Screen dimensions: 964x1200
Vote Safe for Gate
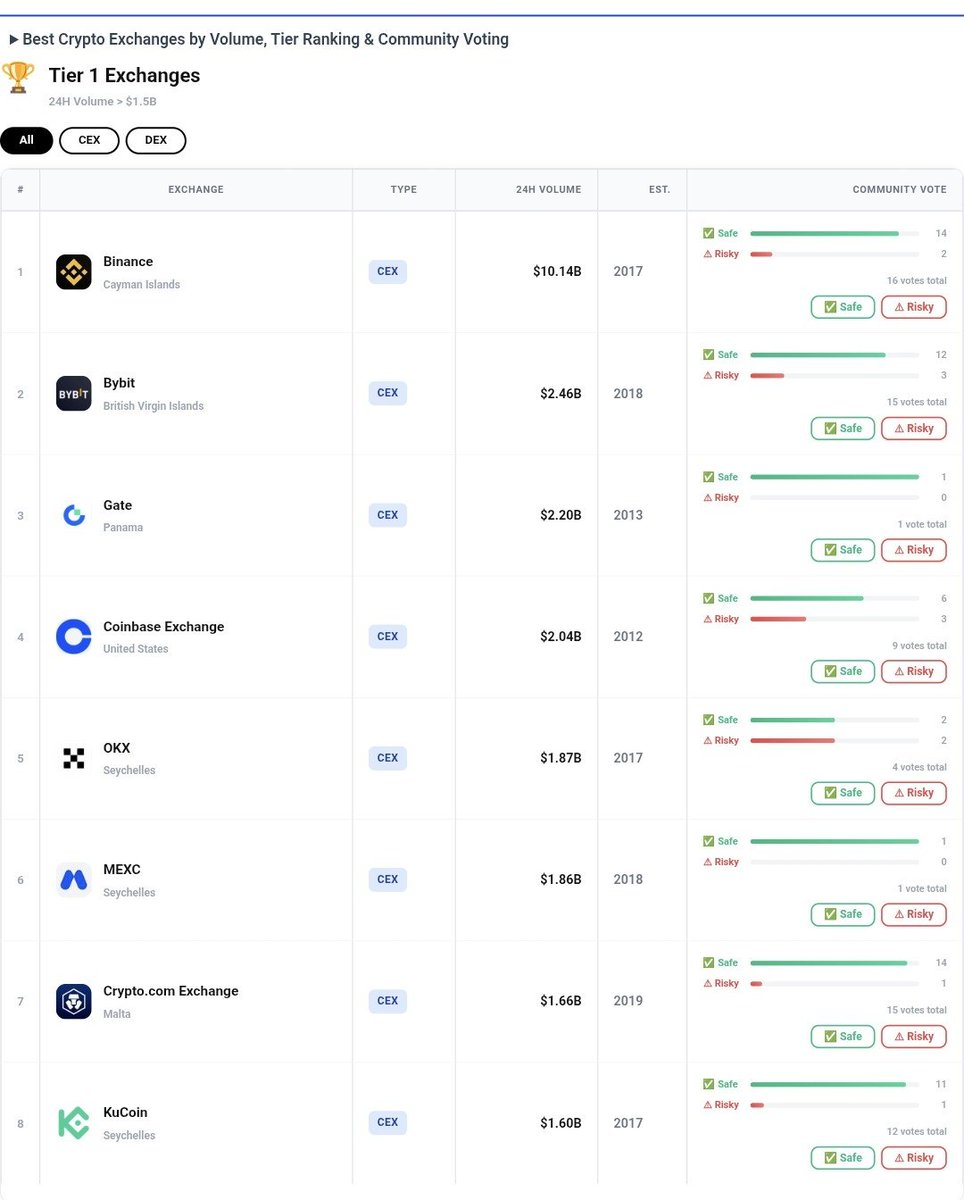(x=843, y=550)
